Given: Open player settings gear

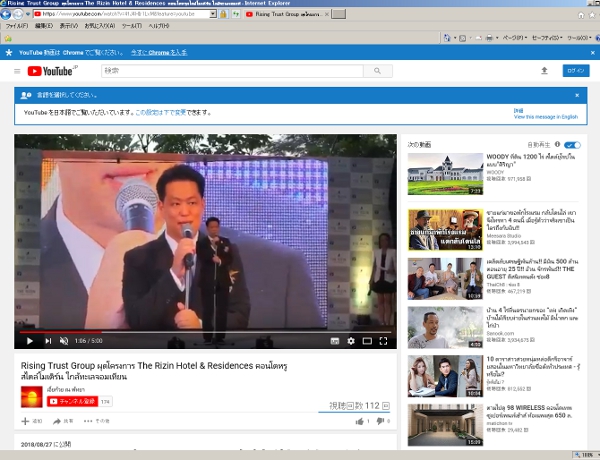Looking at the screenshot, I should click(351, 341).
